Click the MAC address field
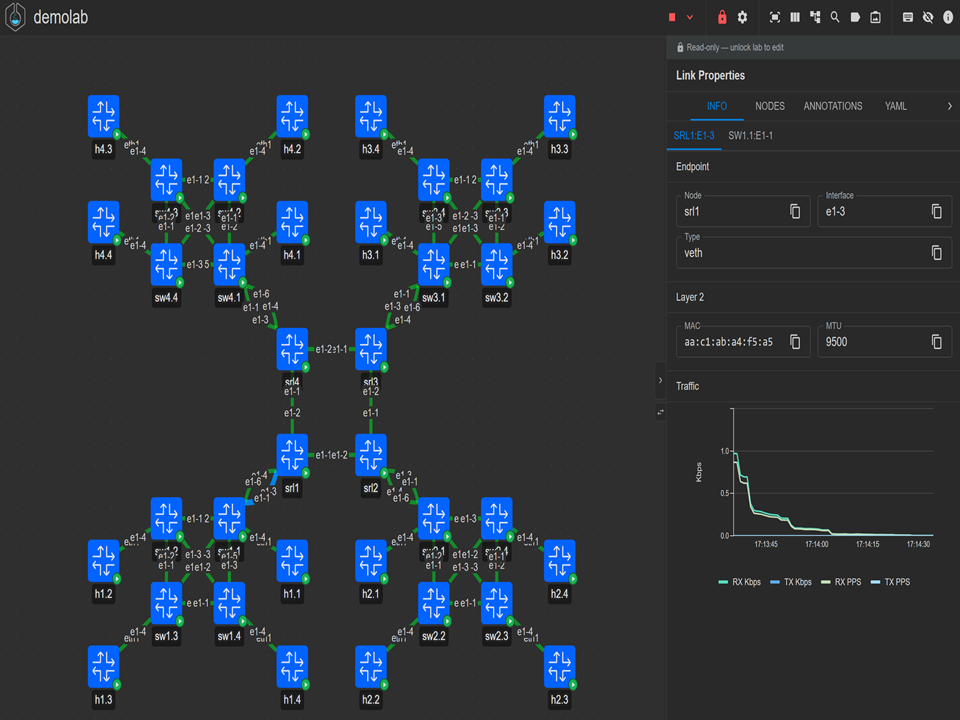This screenshot has height=720, width=960. point(743,342)
